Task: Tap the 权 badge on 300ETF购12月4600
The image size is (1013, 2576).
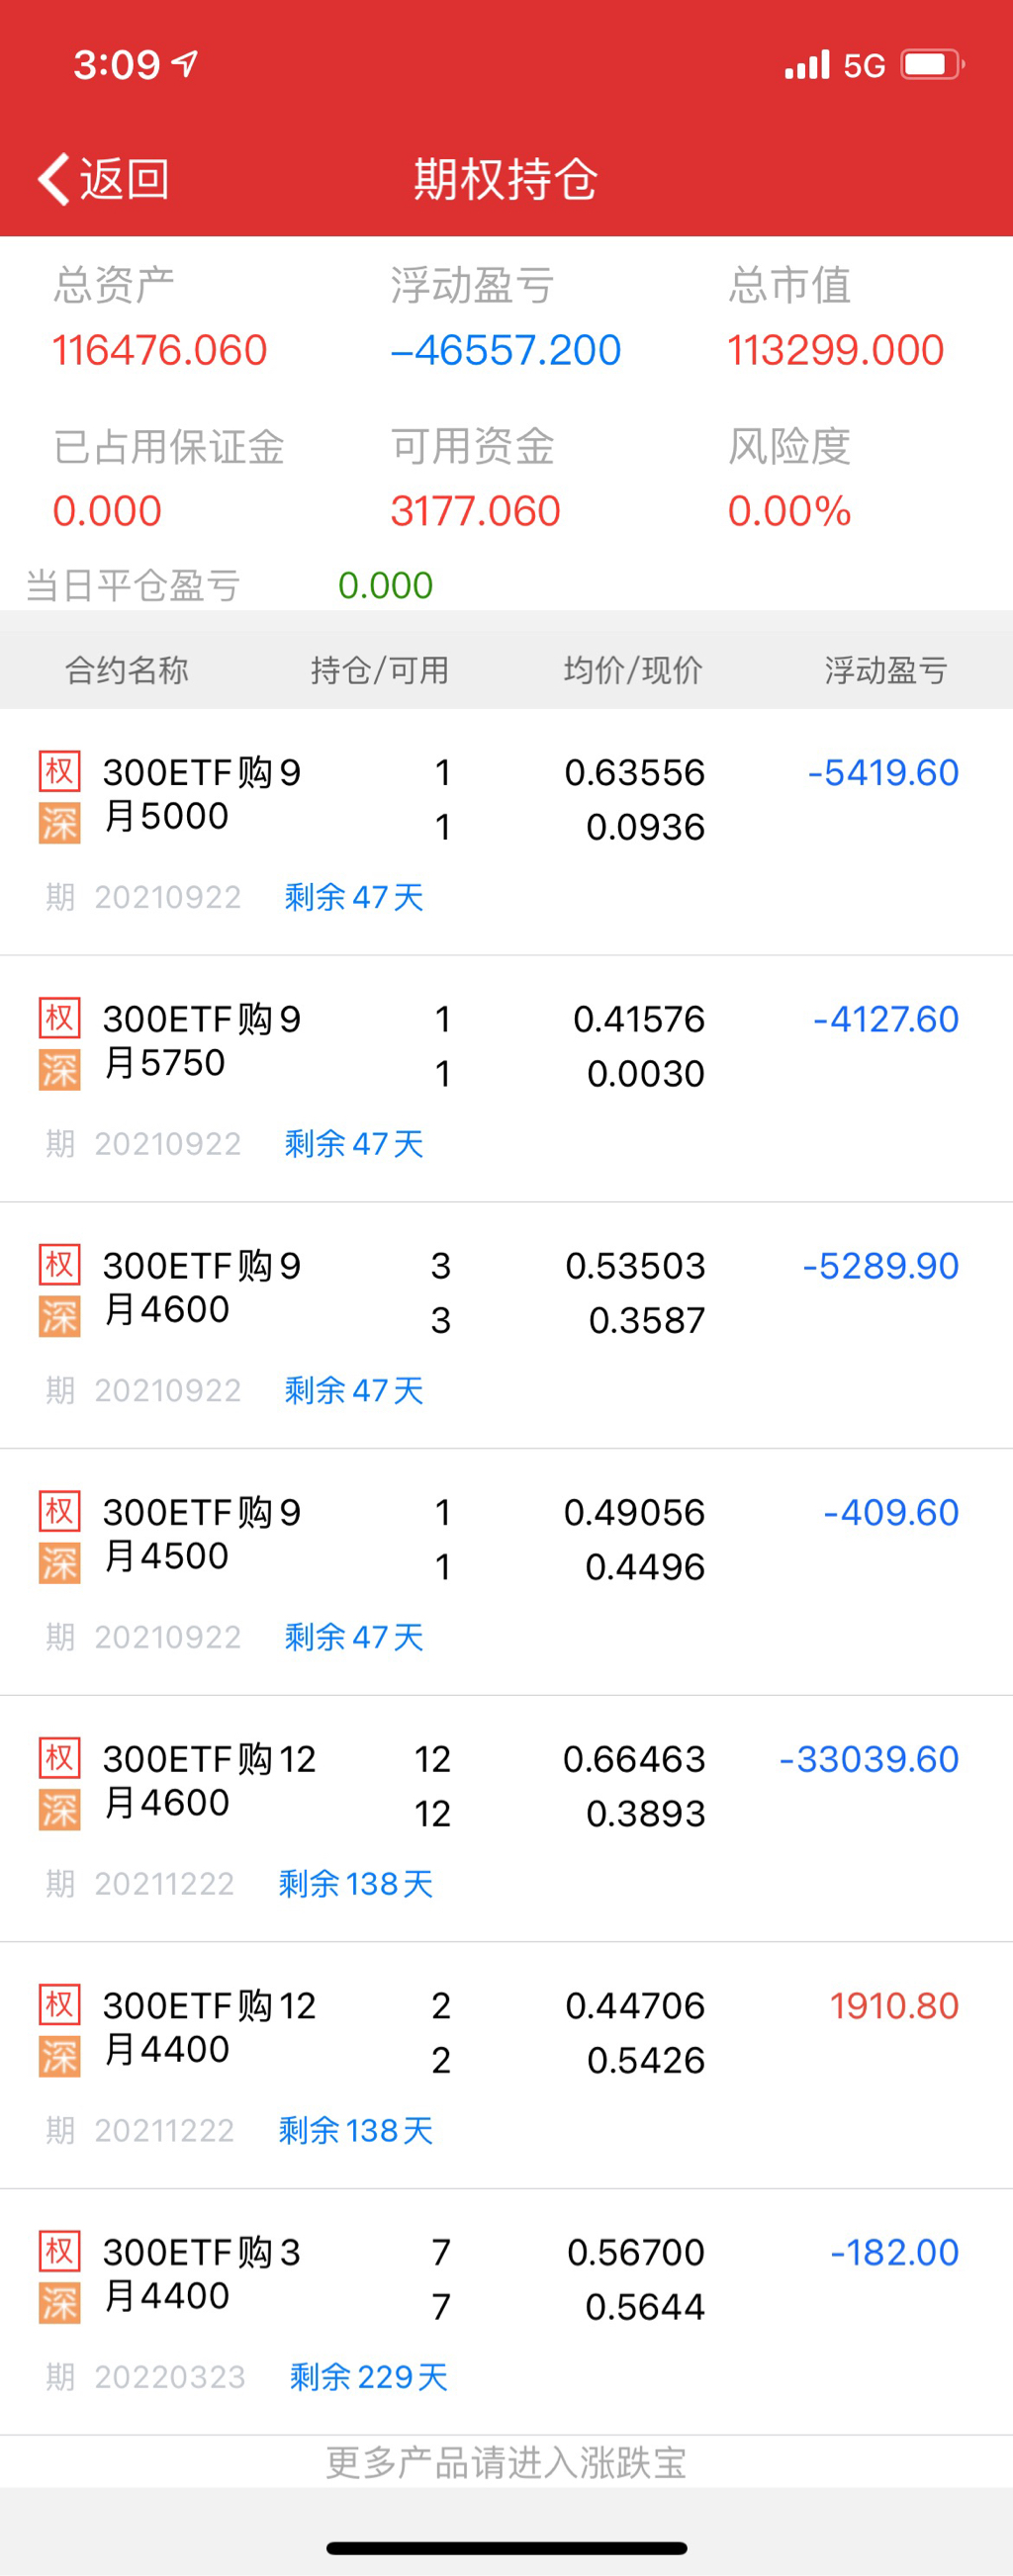Action: click(59, 1757)
